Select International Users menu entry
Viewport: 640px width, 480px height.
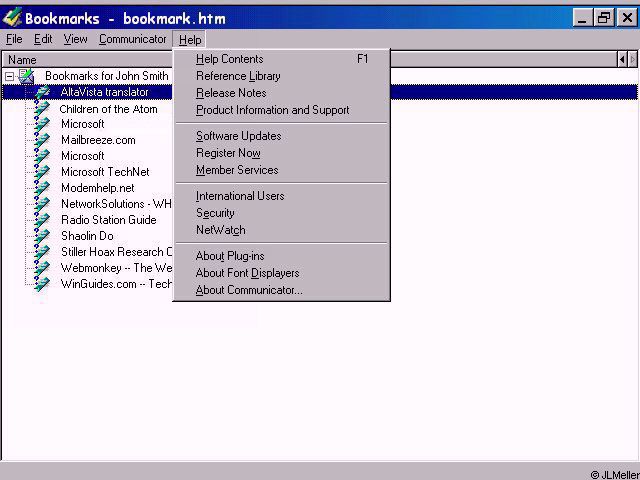pos(282,196)
